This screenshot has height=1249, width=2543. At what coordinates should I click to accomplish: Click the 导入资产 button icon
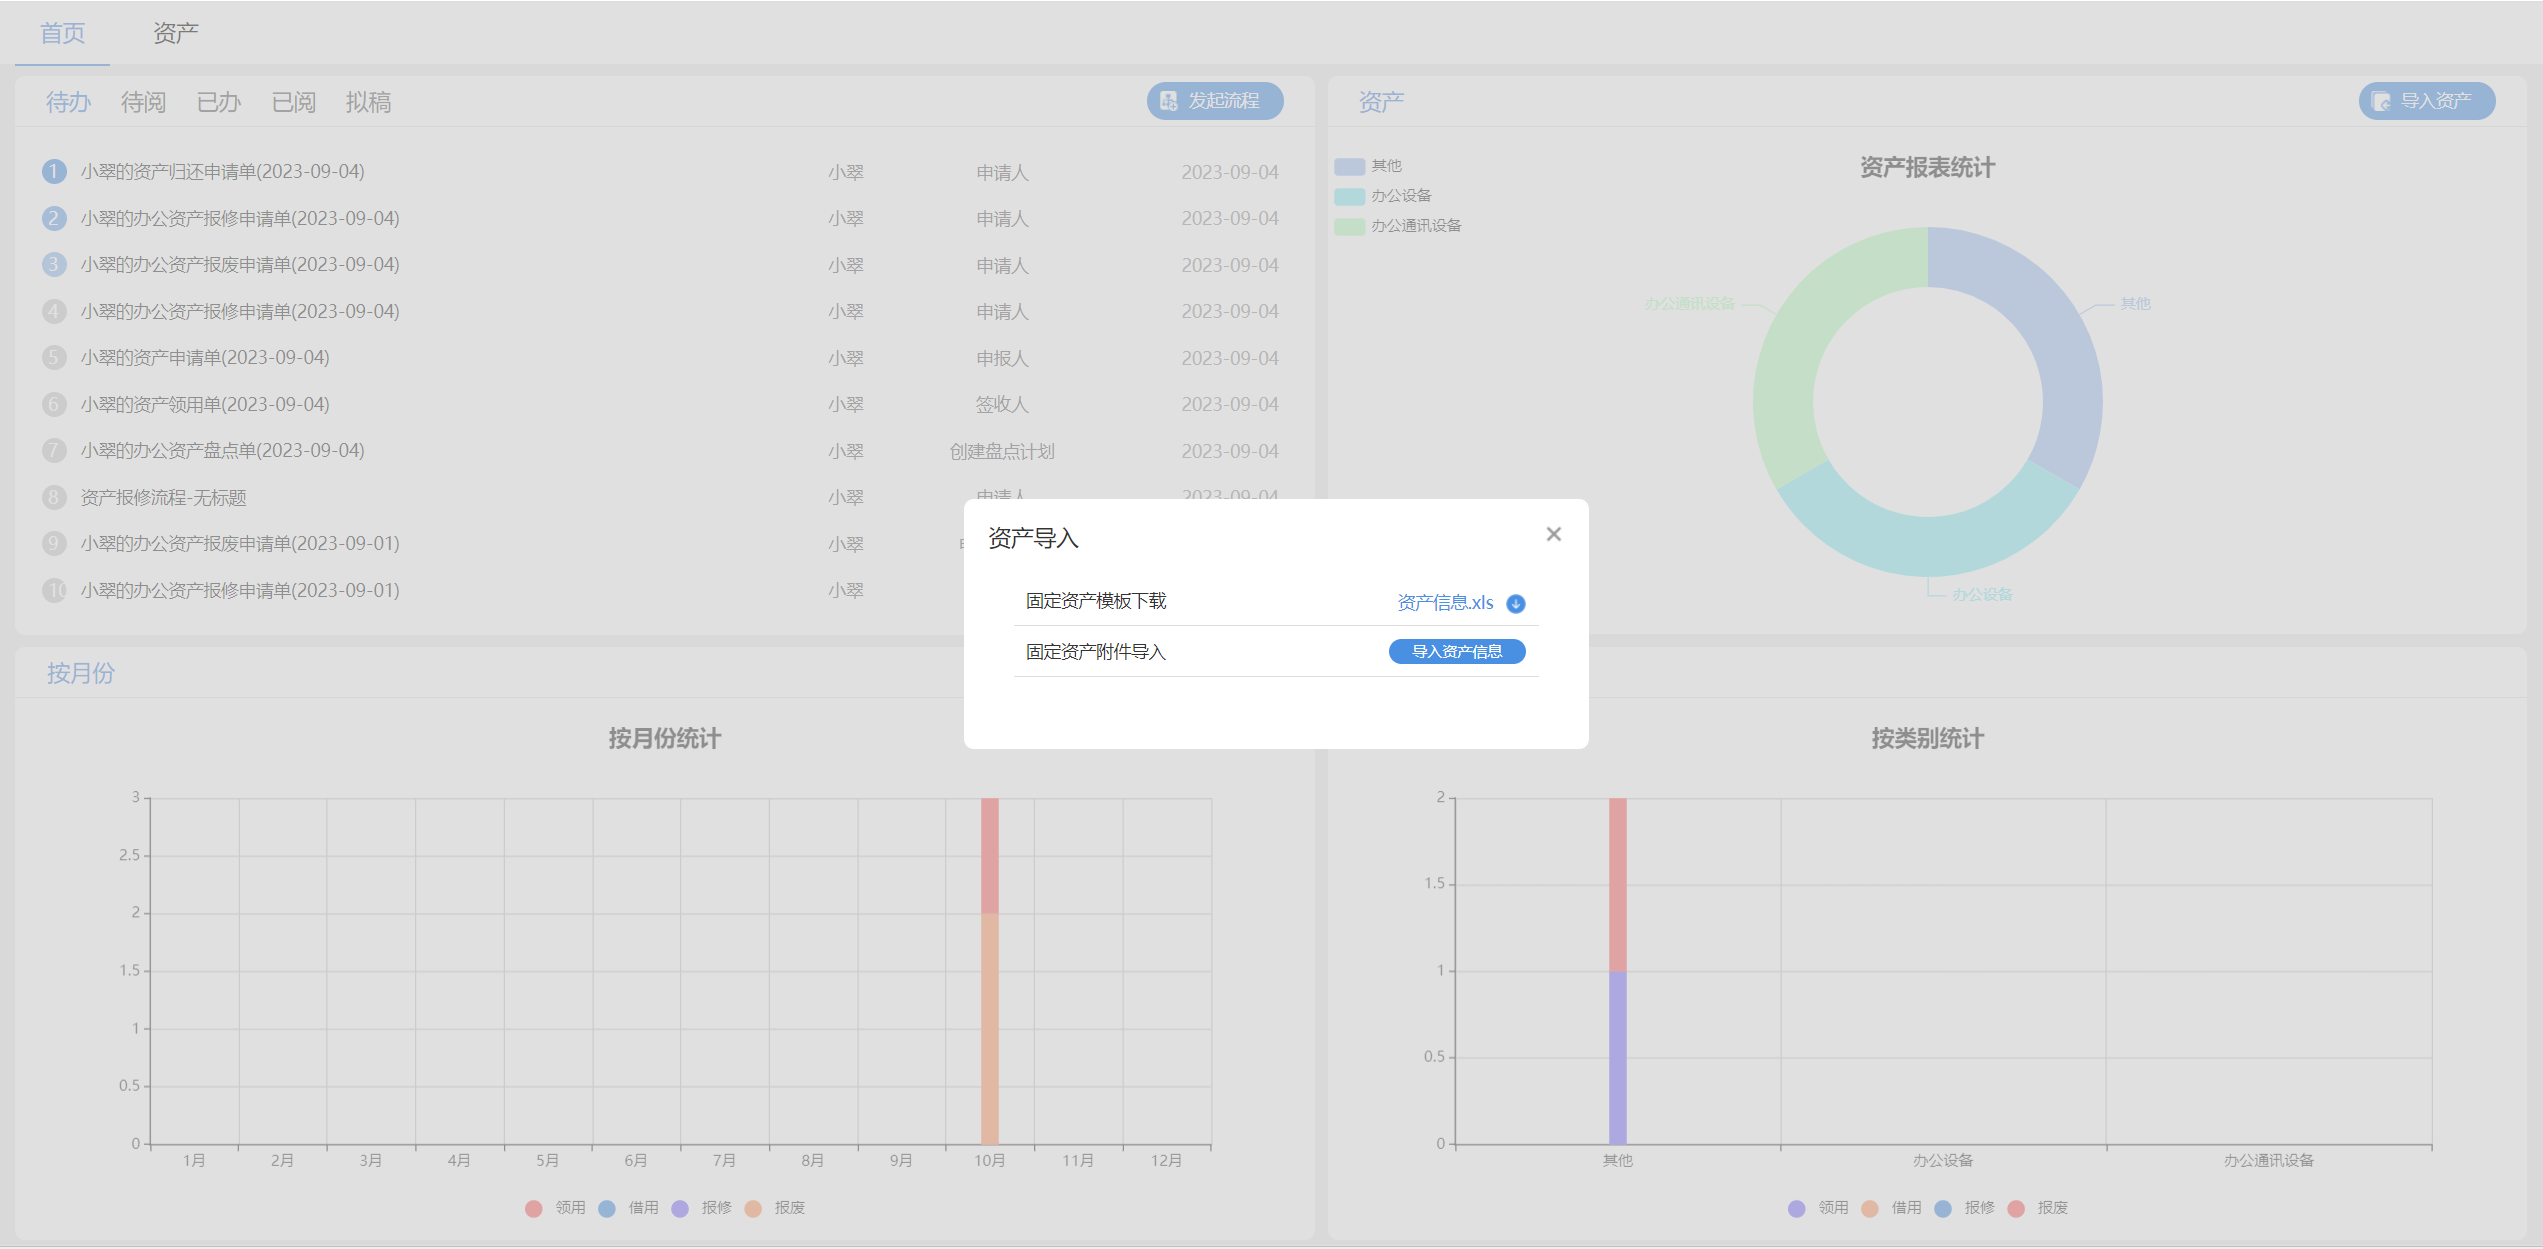tap(2381, 101)
